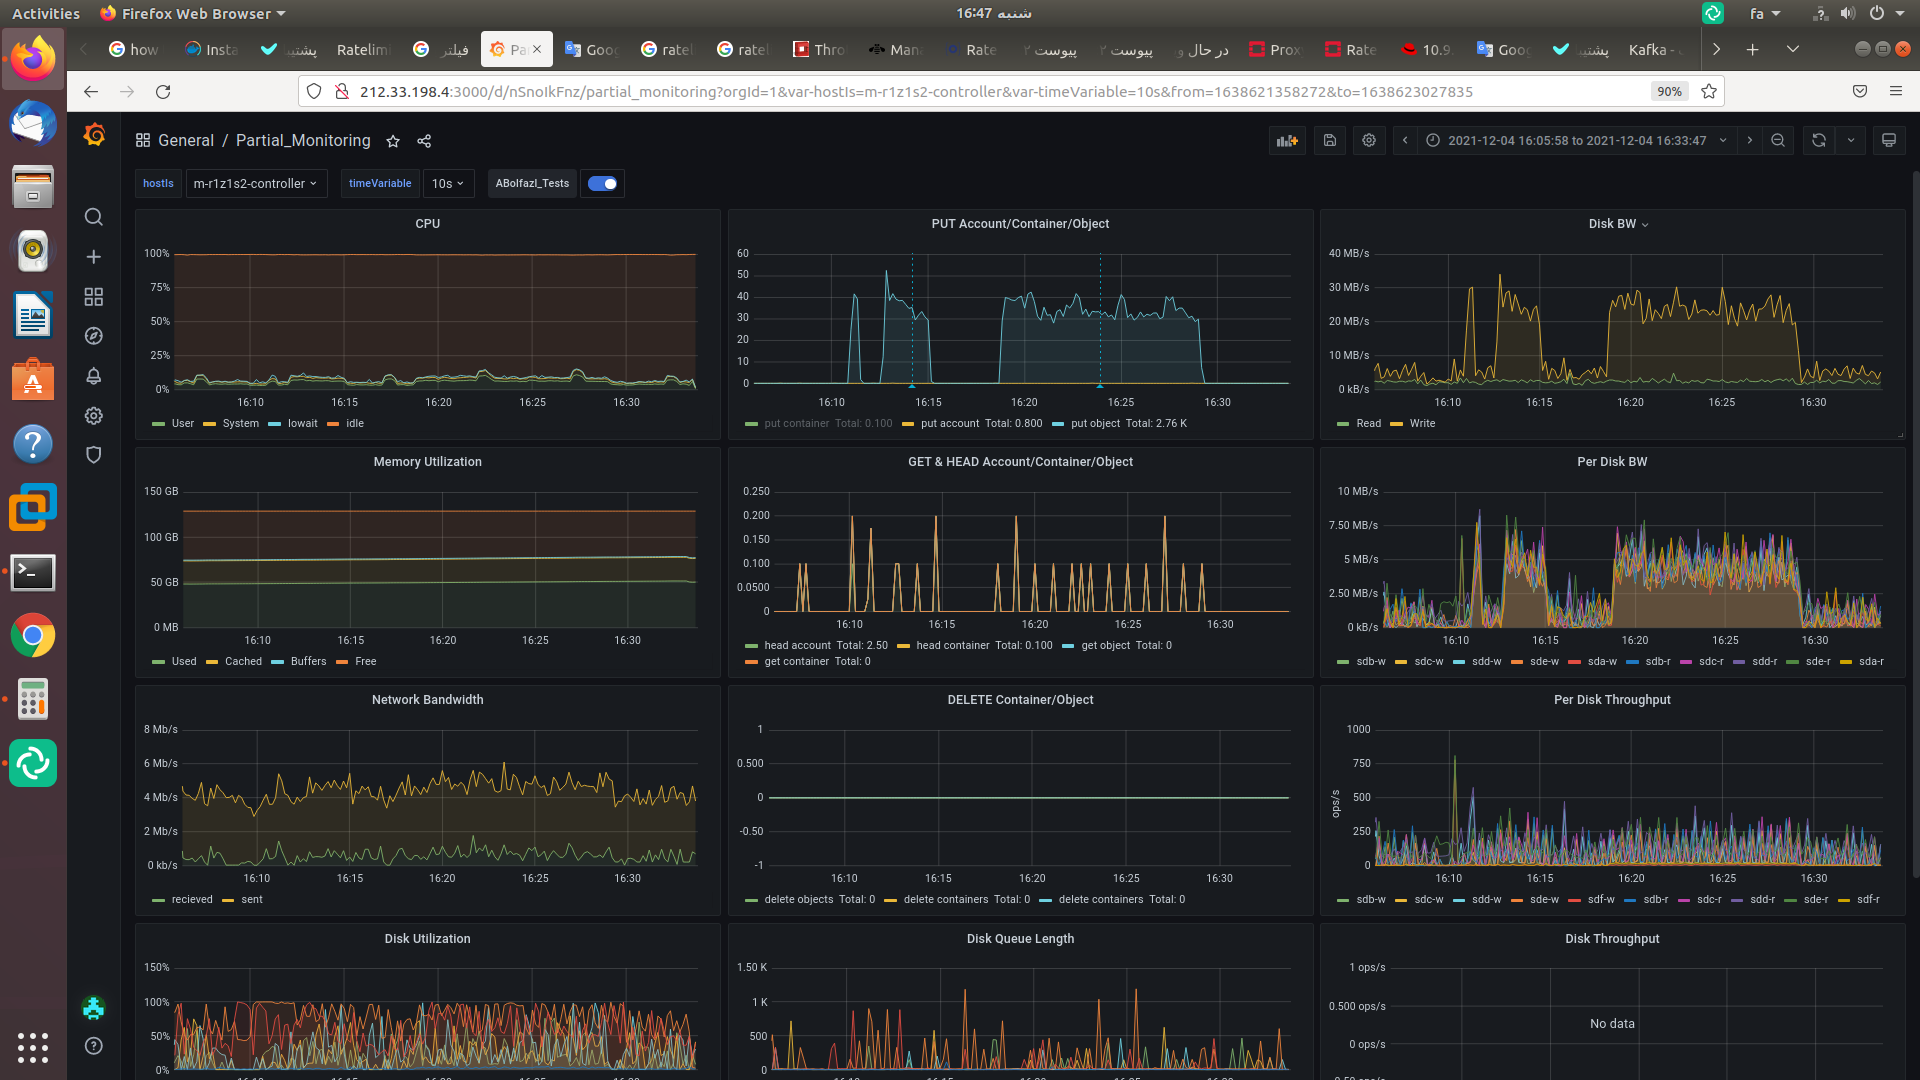This screenshot has height=1080, width=1920.
Task: Expand the refresh interval dropdown arrow
Action: coord(1851,141)
